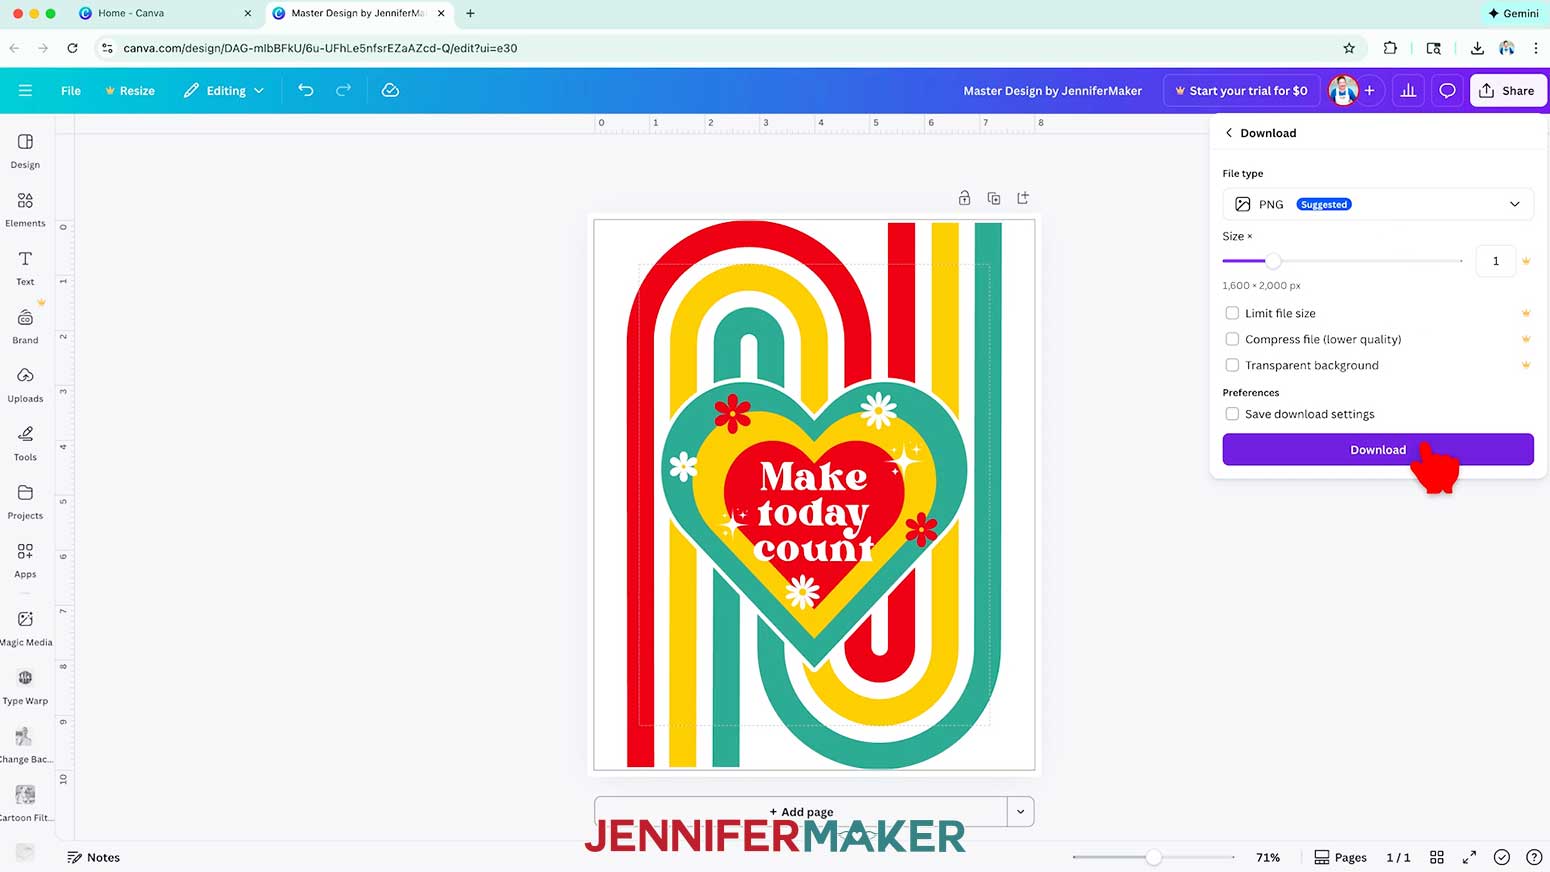Screen dimensions: 1550x872
Task: Click the Size multiplier input field
Action: [1495, 261]
